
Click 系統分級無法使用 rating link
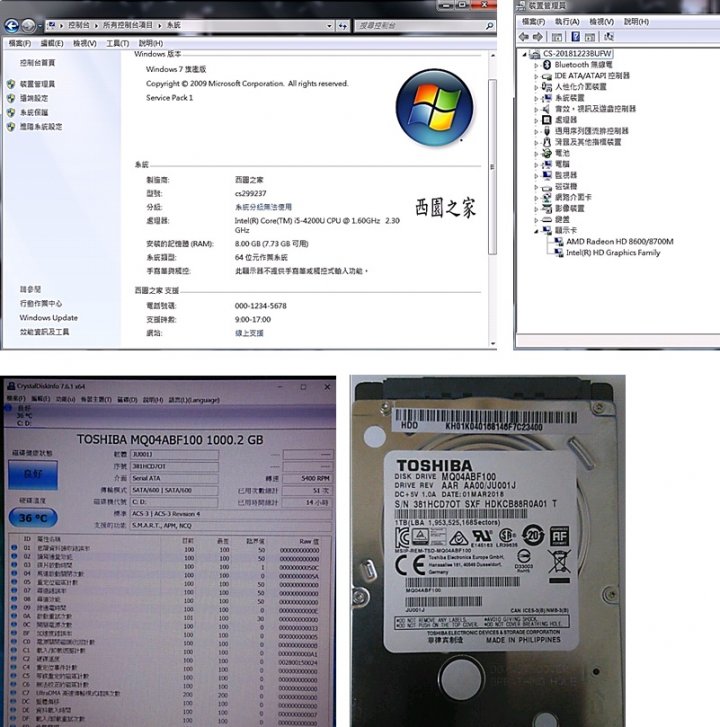263,207
